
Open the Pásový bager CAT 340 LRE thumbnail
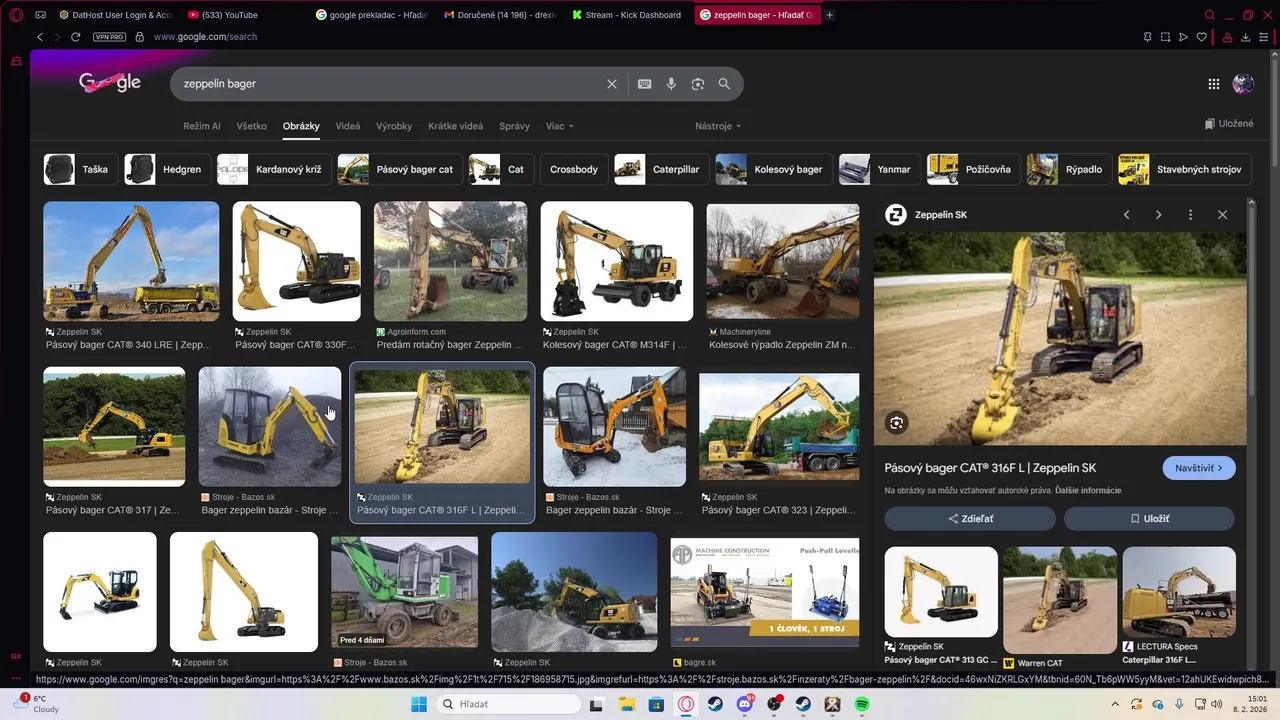pos(131,262)
